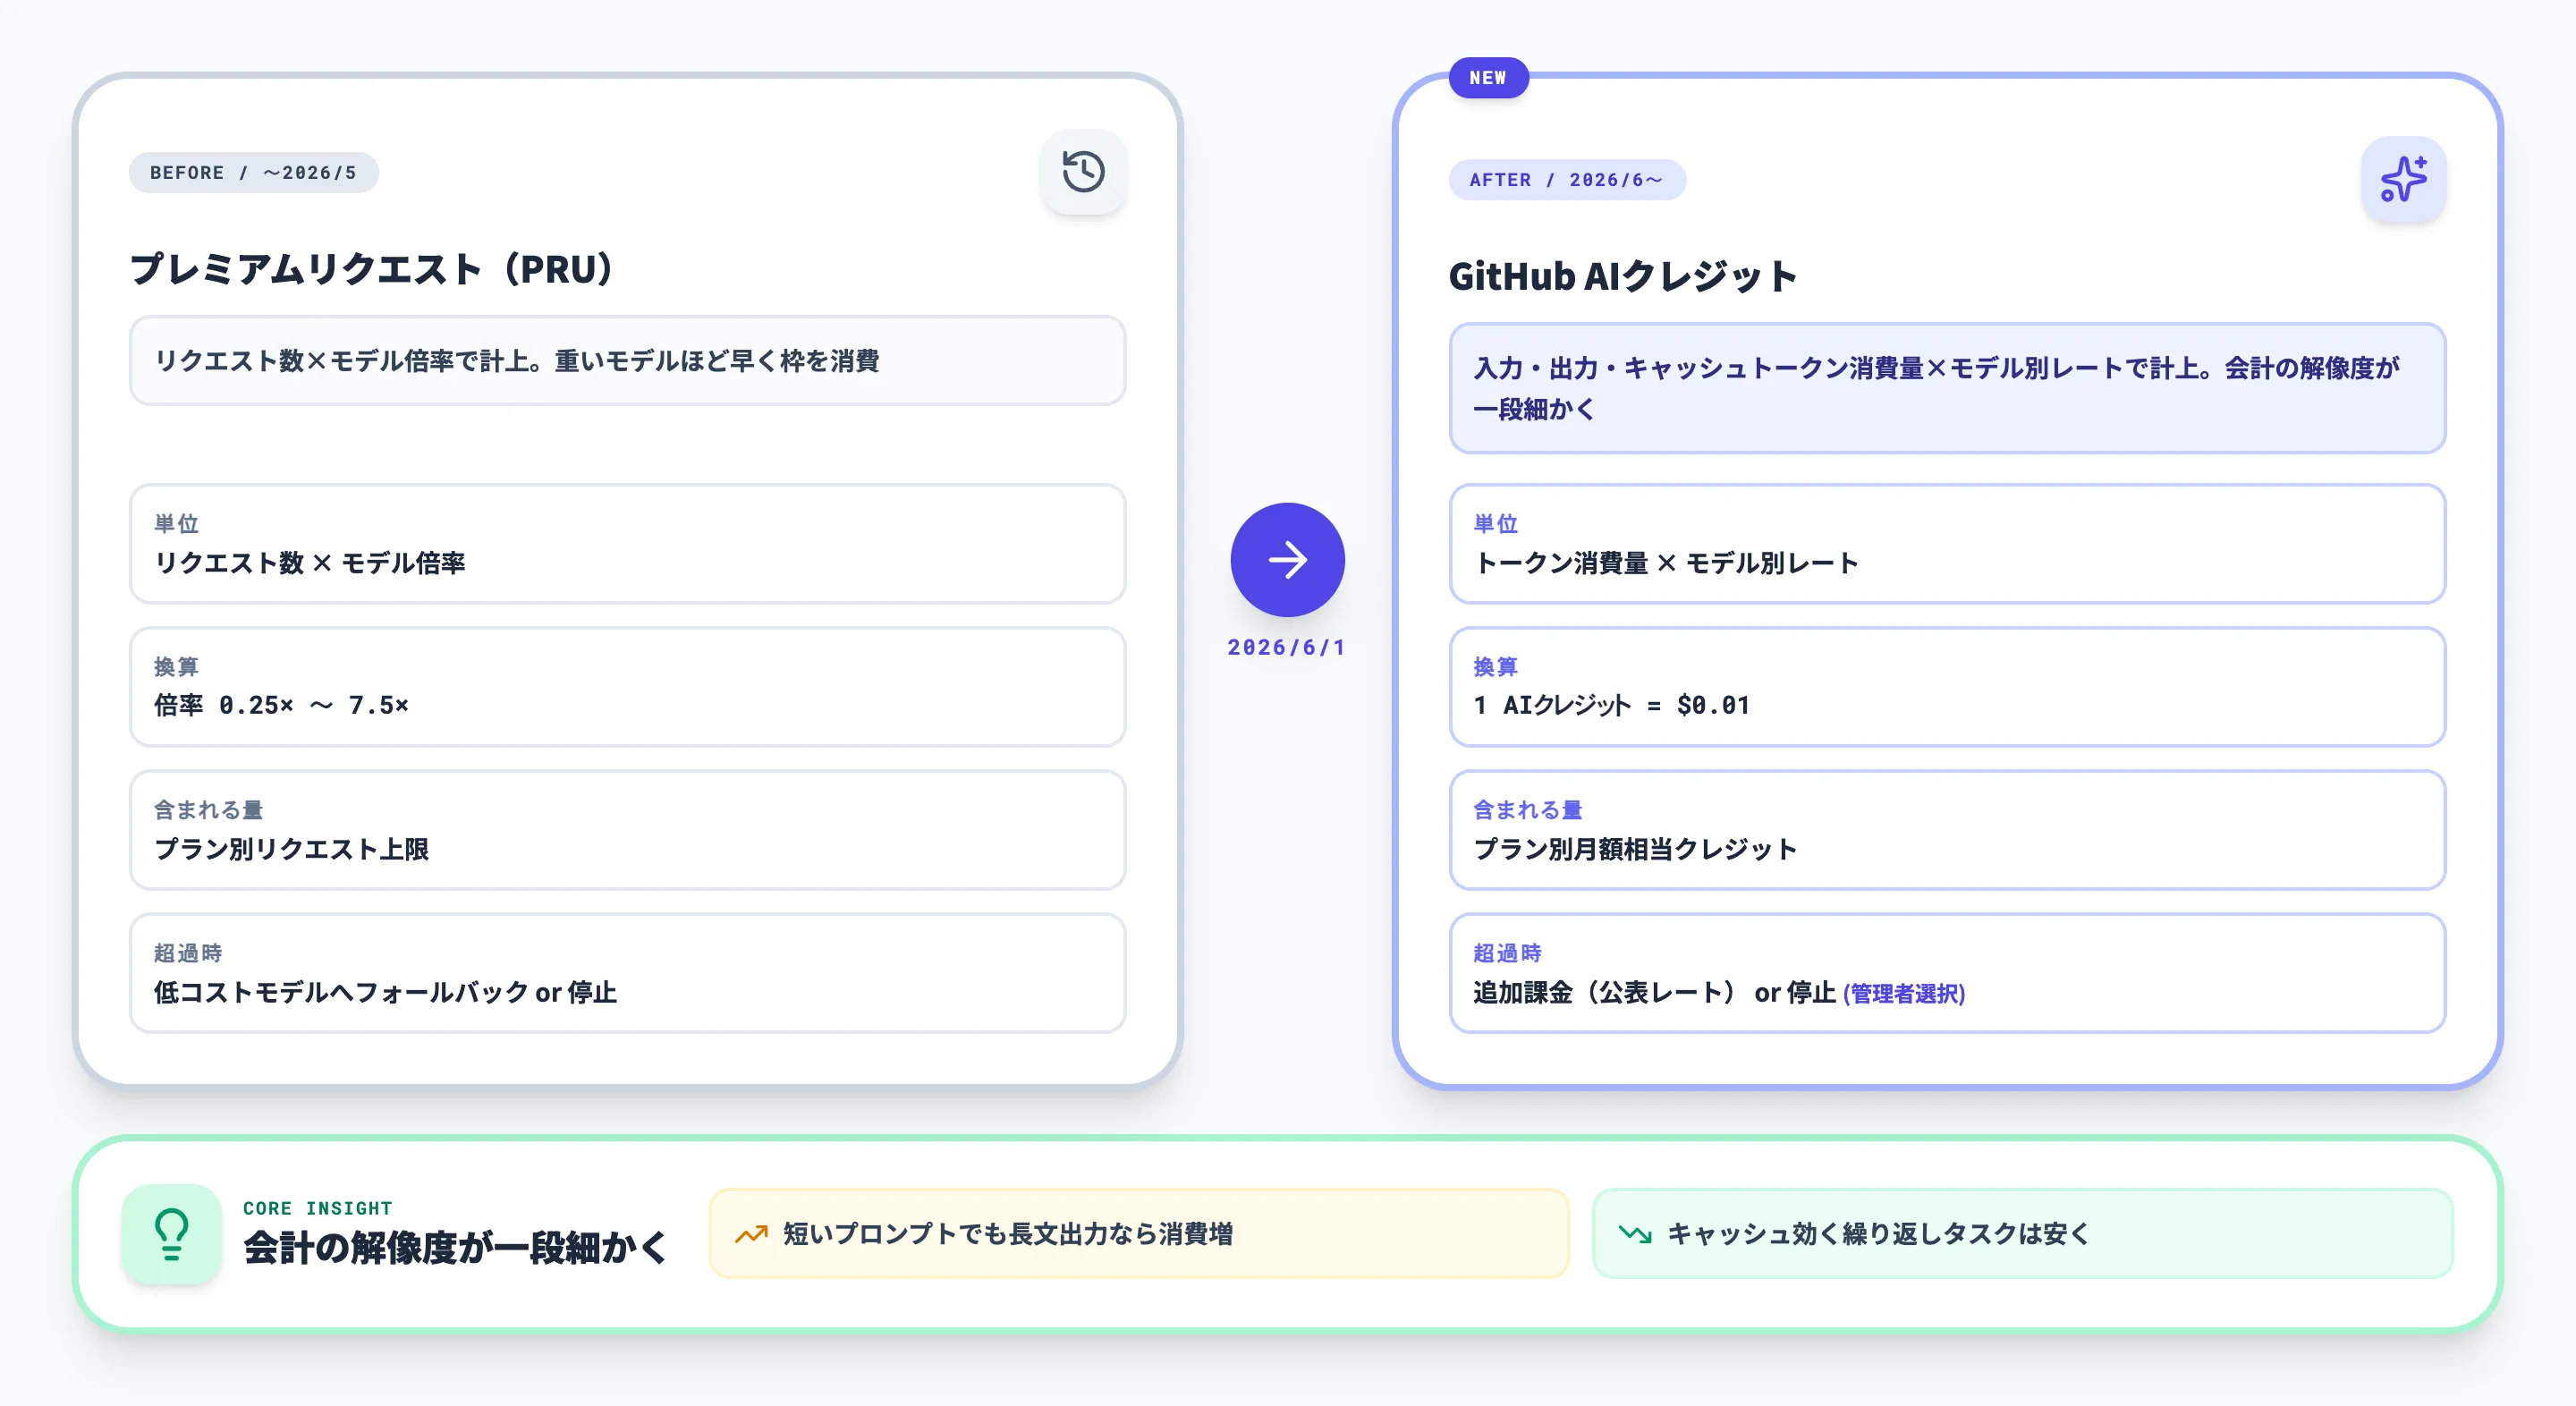Click the 単位 label on the BEFORE card
2576x1406 pixels.
[176, 523]
